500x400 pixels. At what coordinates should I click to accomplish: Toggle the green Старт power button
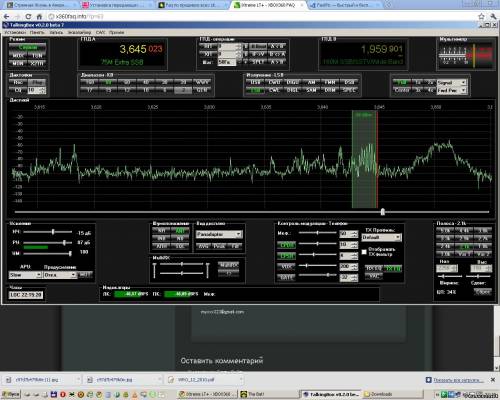(28, 48)
